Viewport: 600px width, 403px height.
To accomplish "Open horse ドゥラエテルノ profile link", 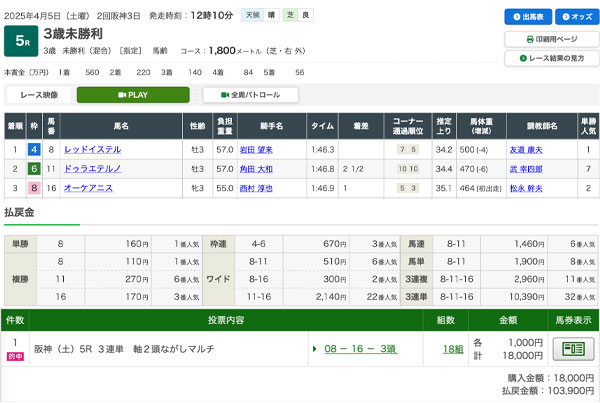I will coord(92,168).
